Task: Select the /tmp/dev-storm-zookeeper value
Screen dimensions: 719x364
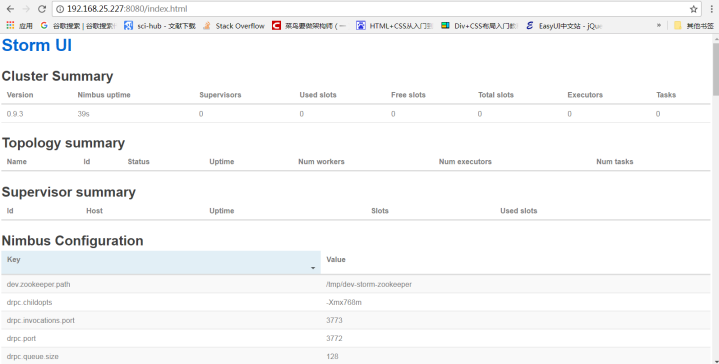Action: click(x=369, y=284)
